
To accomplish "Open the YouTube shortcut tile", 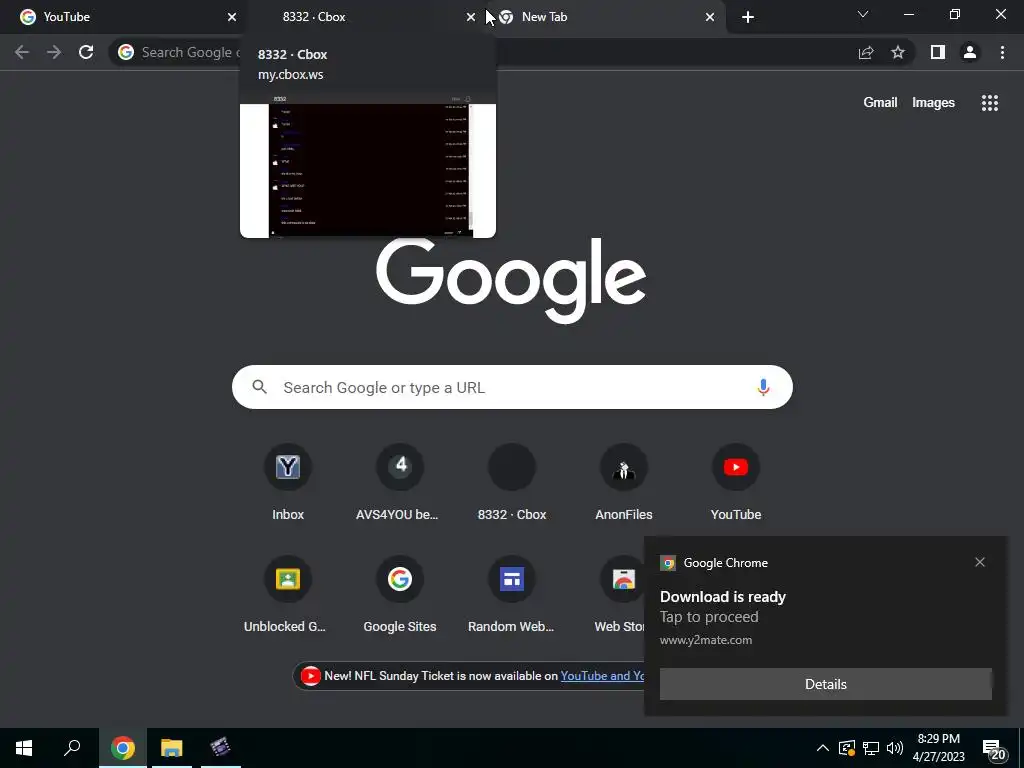I will tap(736, 483).
